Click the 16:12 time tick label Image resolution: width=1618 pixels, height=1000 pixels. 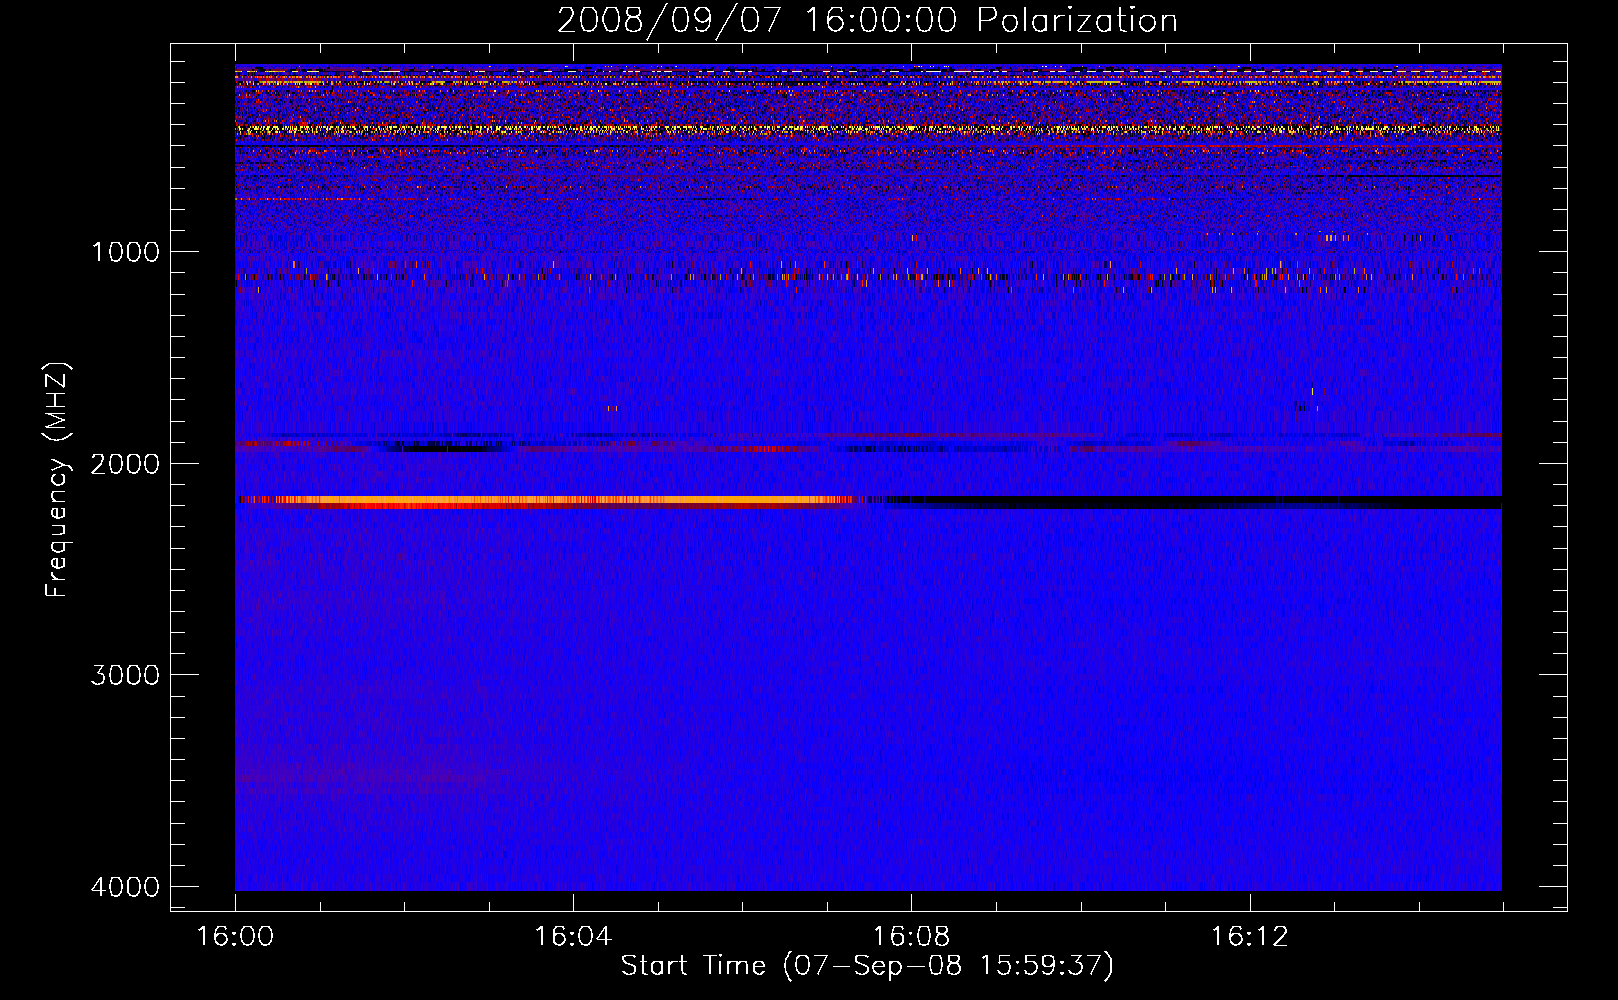[1249, 937]
